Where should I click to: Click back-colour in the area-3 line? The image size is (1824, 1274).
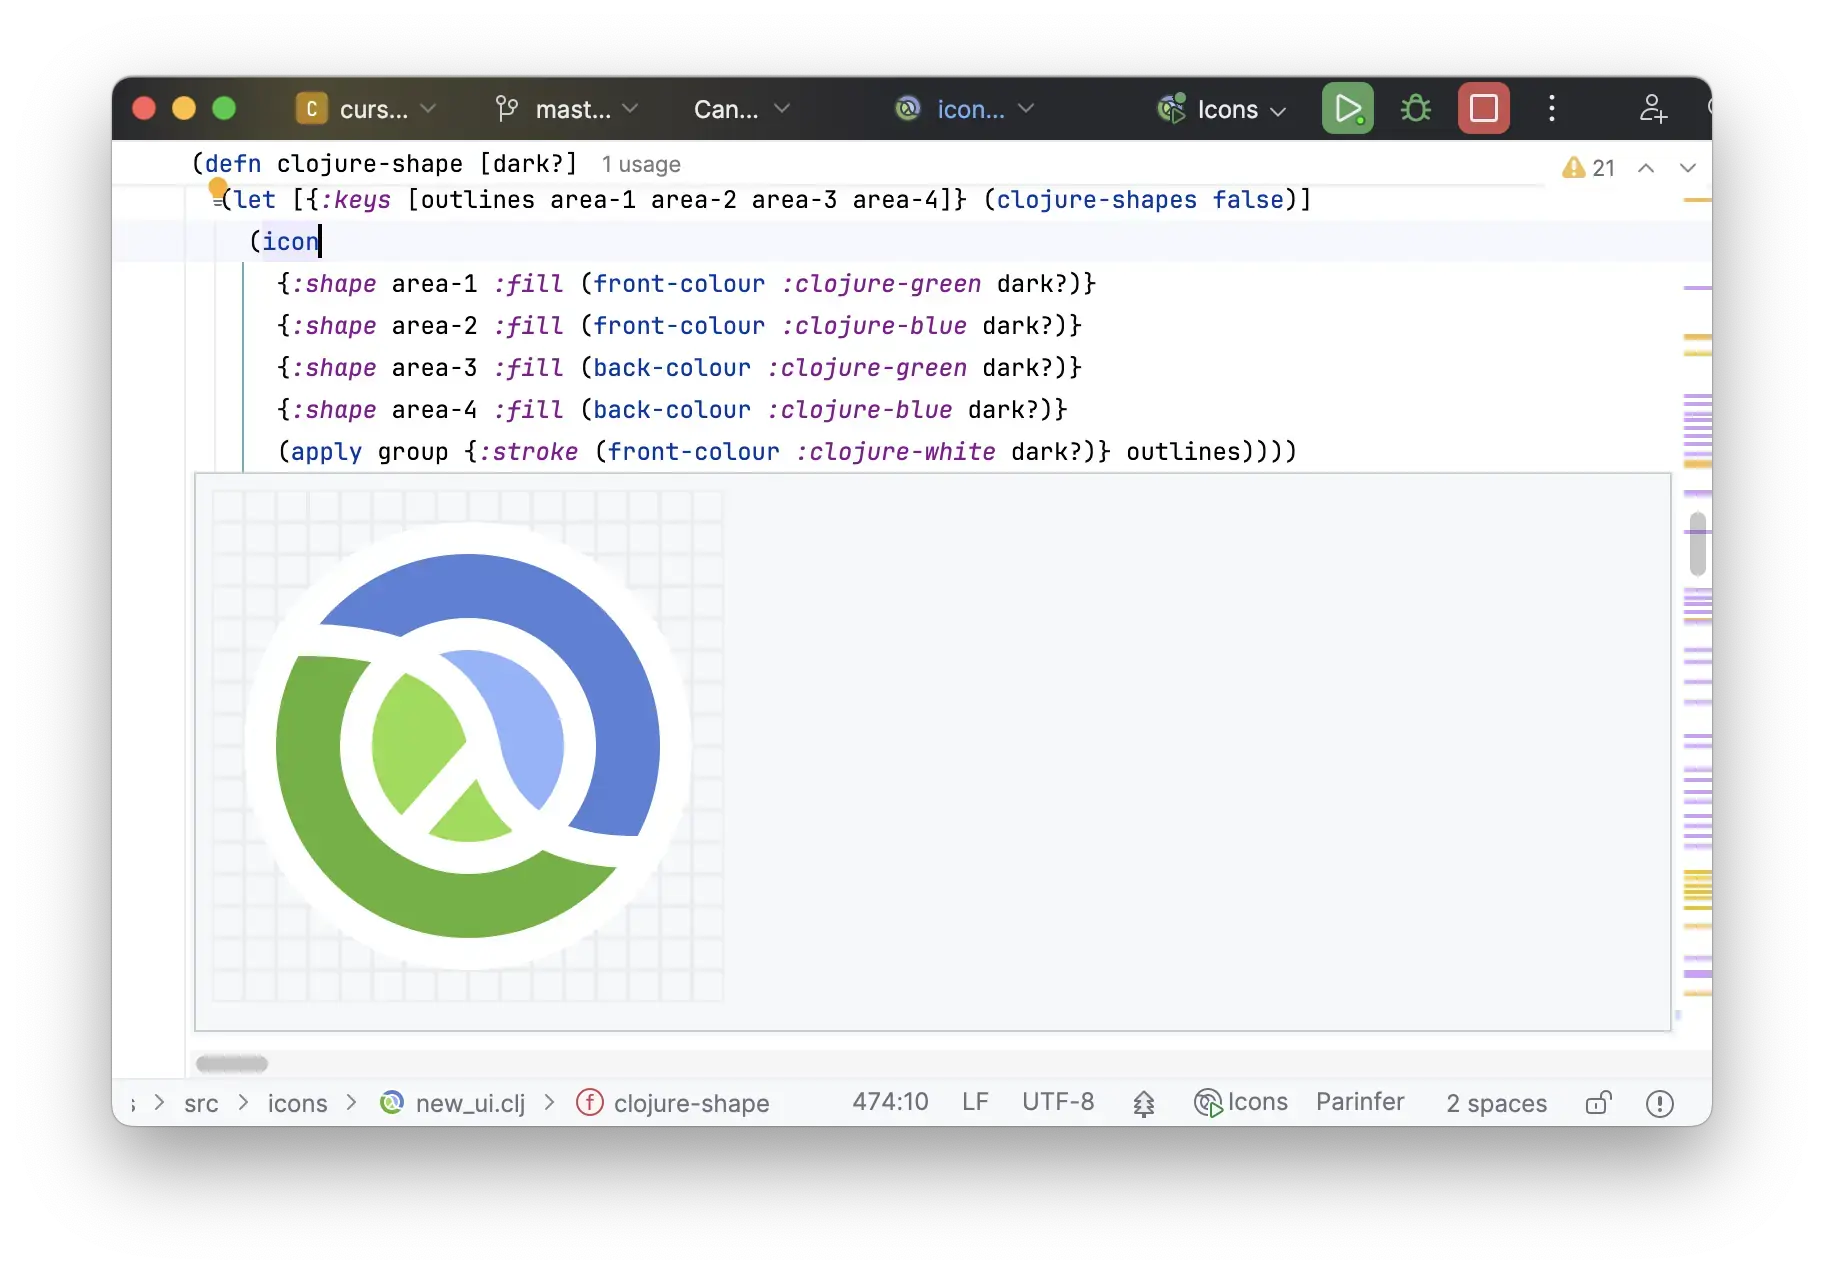(x=672, y=367)
